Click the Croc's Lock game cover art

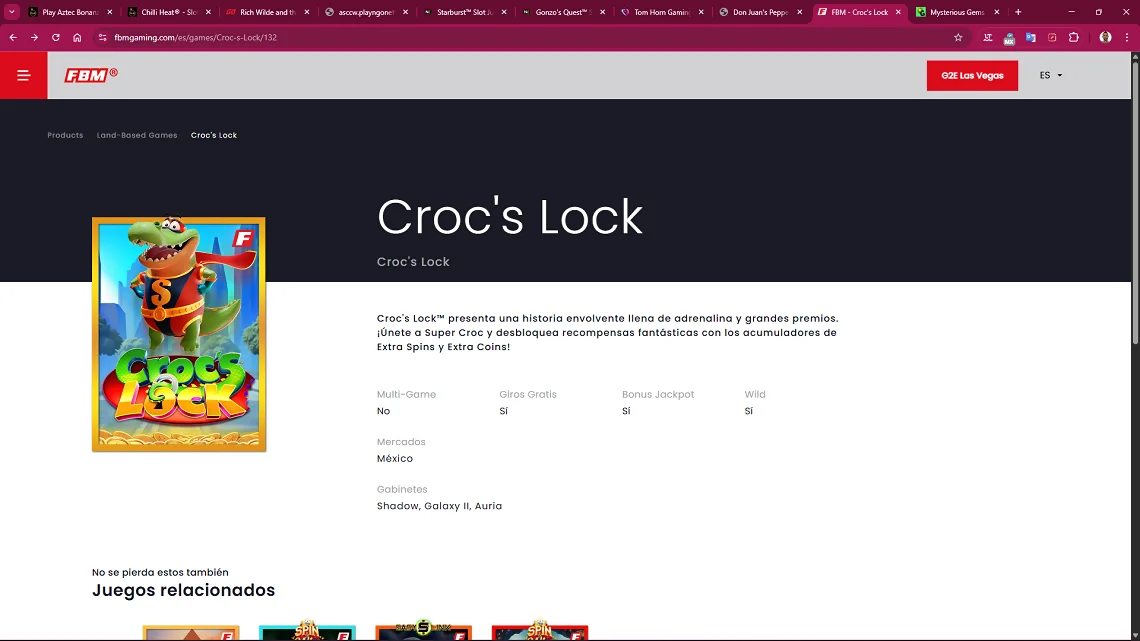point(178,334)
